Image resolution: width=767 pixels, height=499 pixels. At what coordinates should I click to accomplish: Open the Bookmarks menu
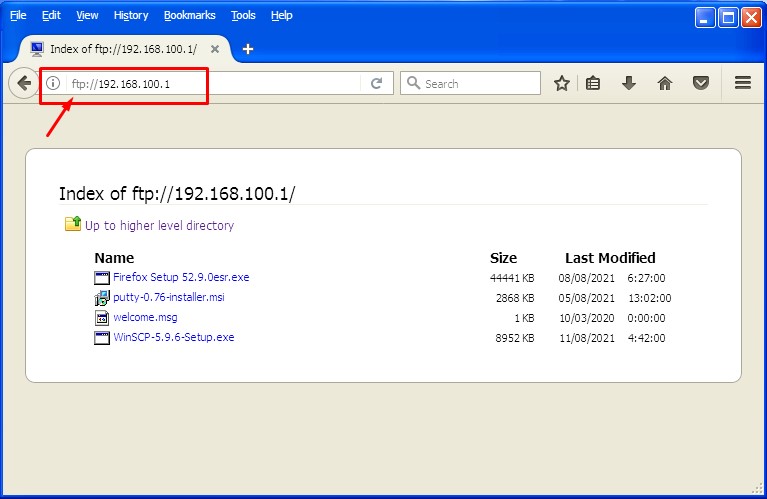click(x=189, y=15)
